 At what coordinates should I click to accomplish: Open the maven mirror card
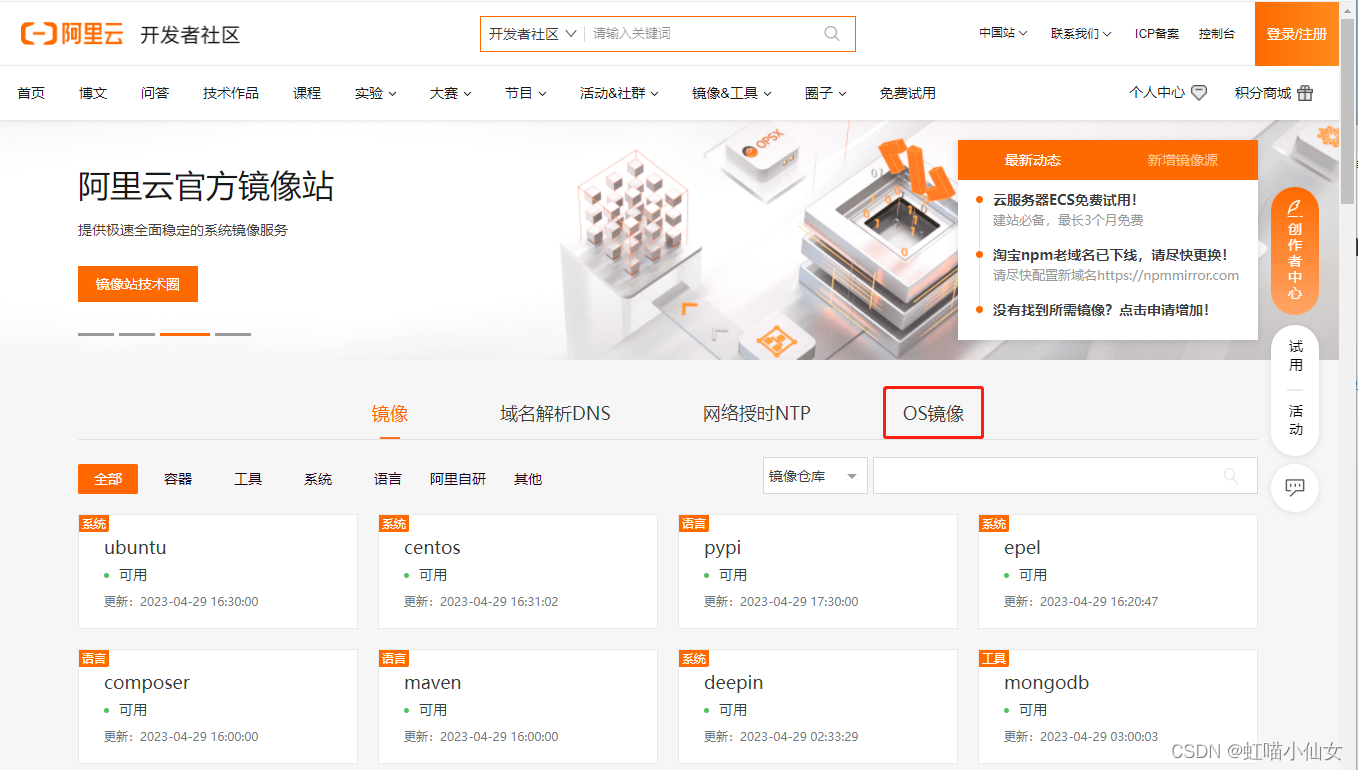click(518, 706)
